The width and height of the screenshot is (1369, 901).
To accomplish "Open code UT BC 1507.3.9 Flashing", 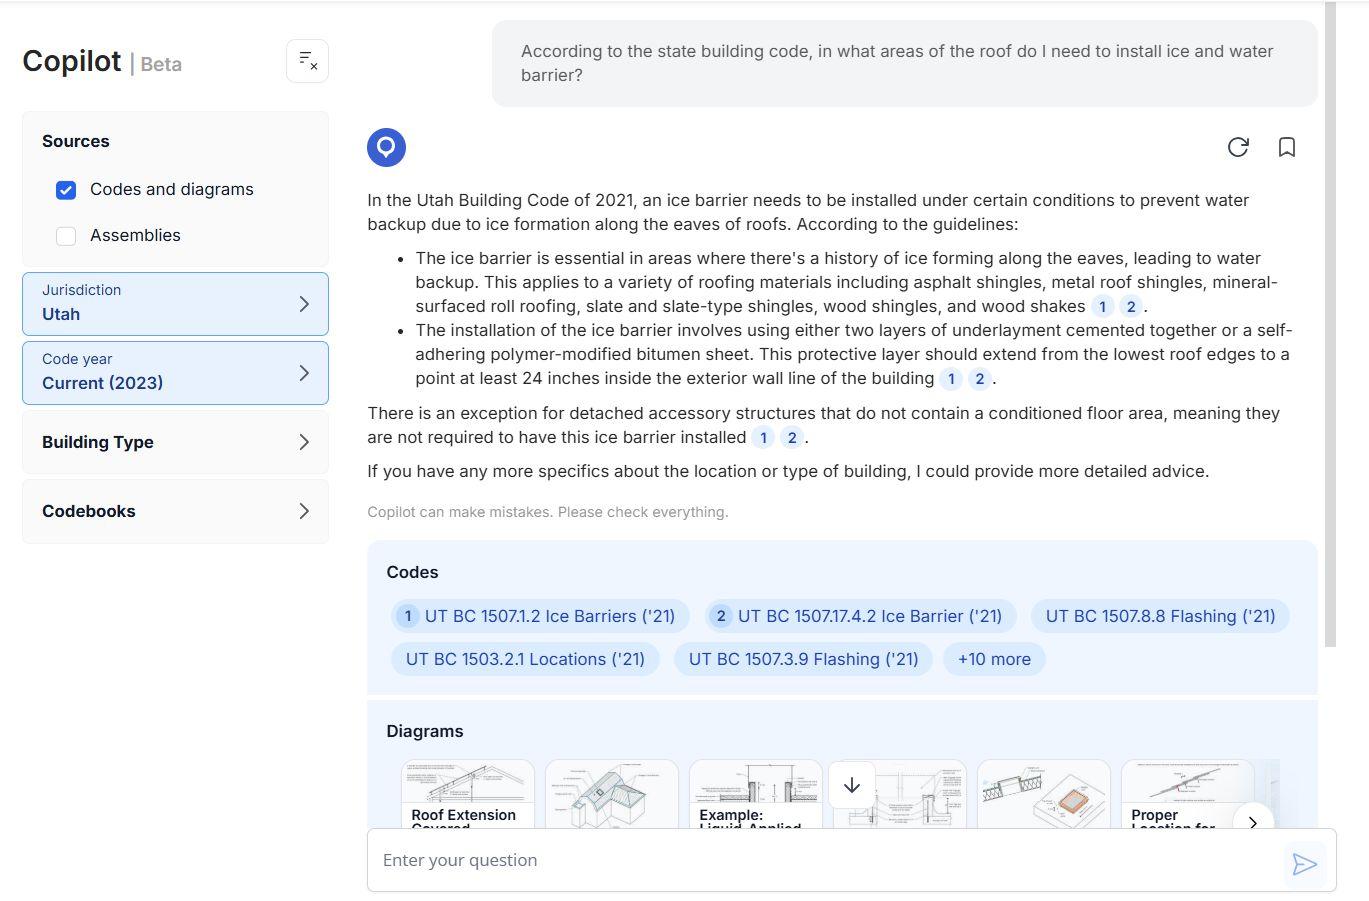I will (x=803, y=659).
